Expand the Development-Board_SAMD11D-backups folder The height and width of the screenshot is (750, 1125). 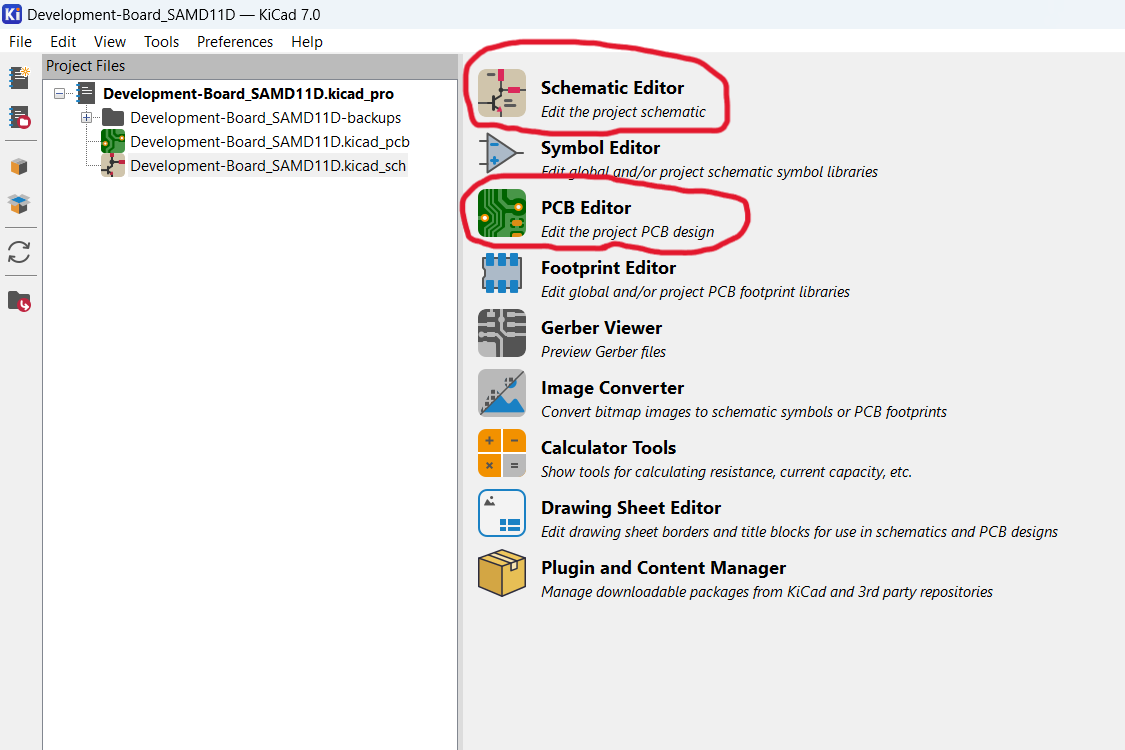(87, 118)
